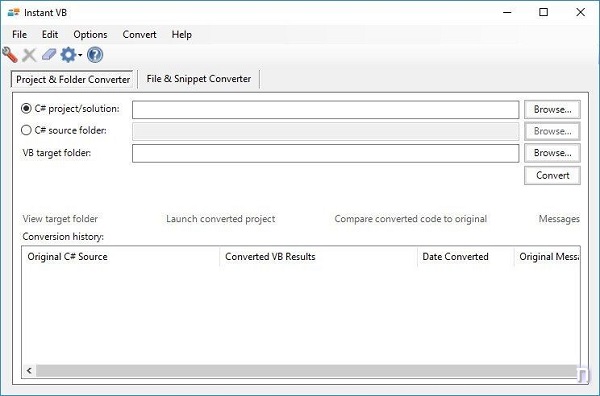Screen dimensions: 600x396
Task: Sort by the Original C# Source column
Action: click(121, 257)
